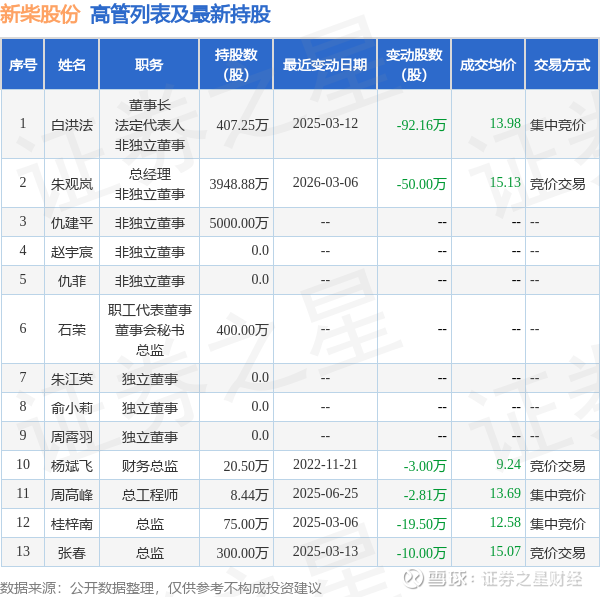Click holding value 5000.00万
This screenshot has height=597, width=600.
click(239, 223)
